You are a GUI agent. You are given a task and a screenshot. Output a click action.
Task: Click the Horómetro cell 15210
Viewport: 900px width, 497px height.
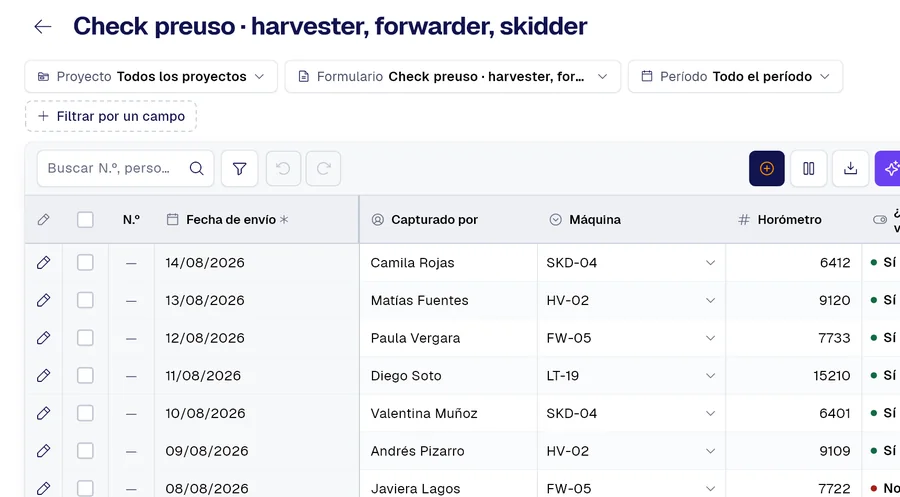click(x=794, y=376)
